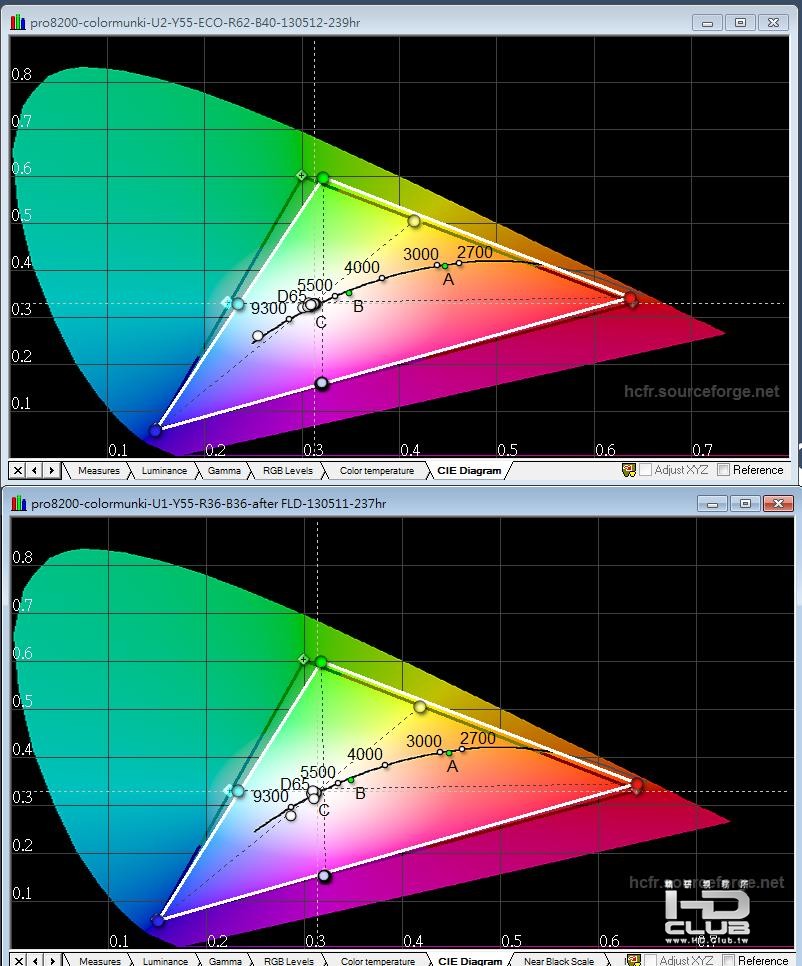Open the RGB Levels tab in top window
The width and height of the screenshot is (802, 966).
(x=288, y=471)
